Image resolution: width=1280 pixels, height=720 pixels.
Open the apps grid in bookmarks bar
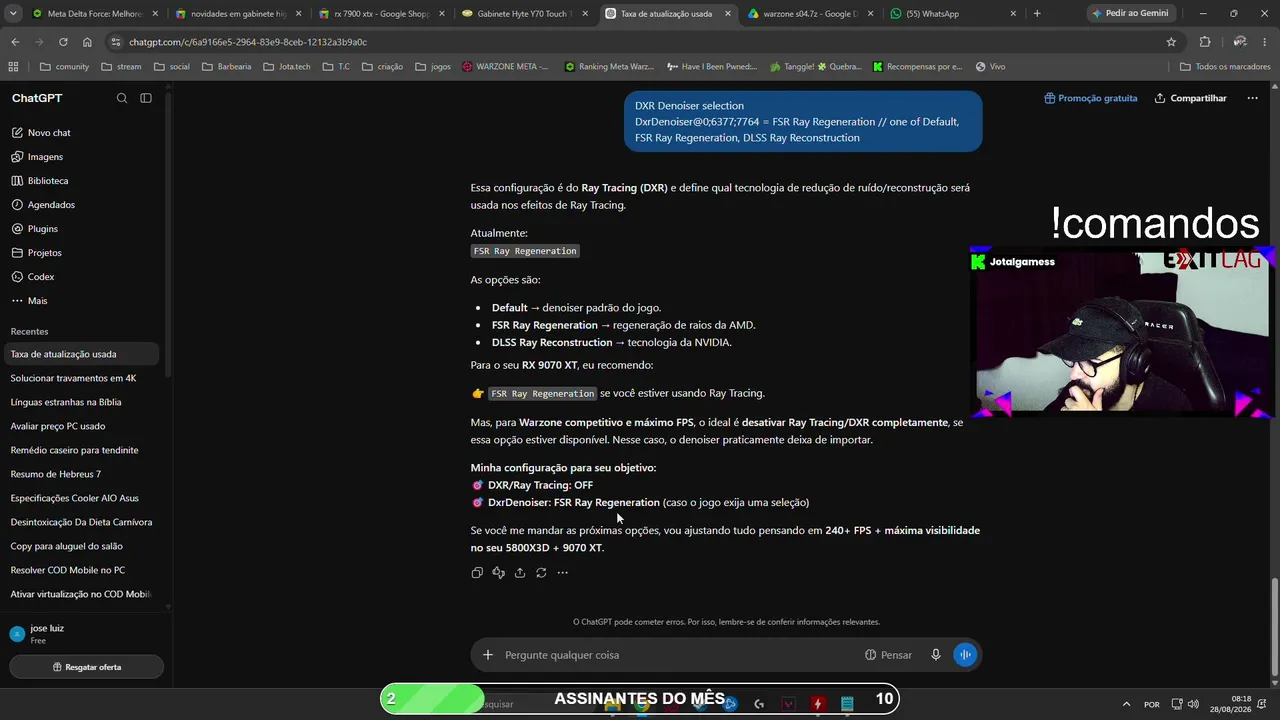(13, 67)
